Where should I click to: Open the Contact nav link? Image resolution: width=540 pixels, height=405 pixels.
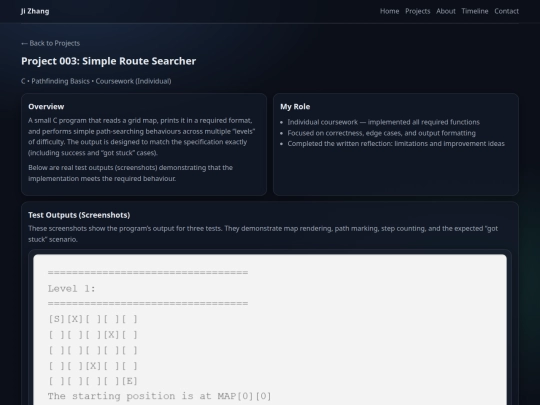click(x=506, y=11)
